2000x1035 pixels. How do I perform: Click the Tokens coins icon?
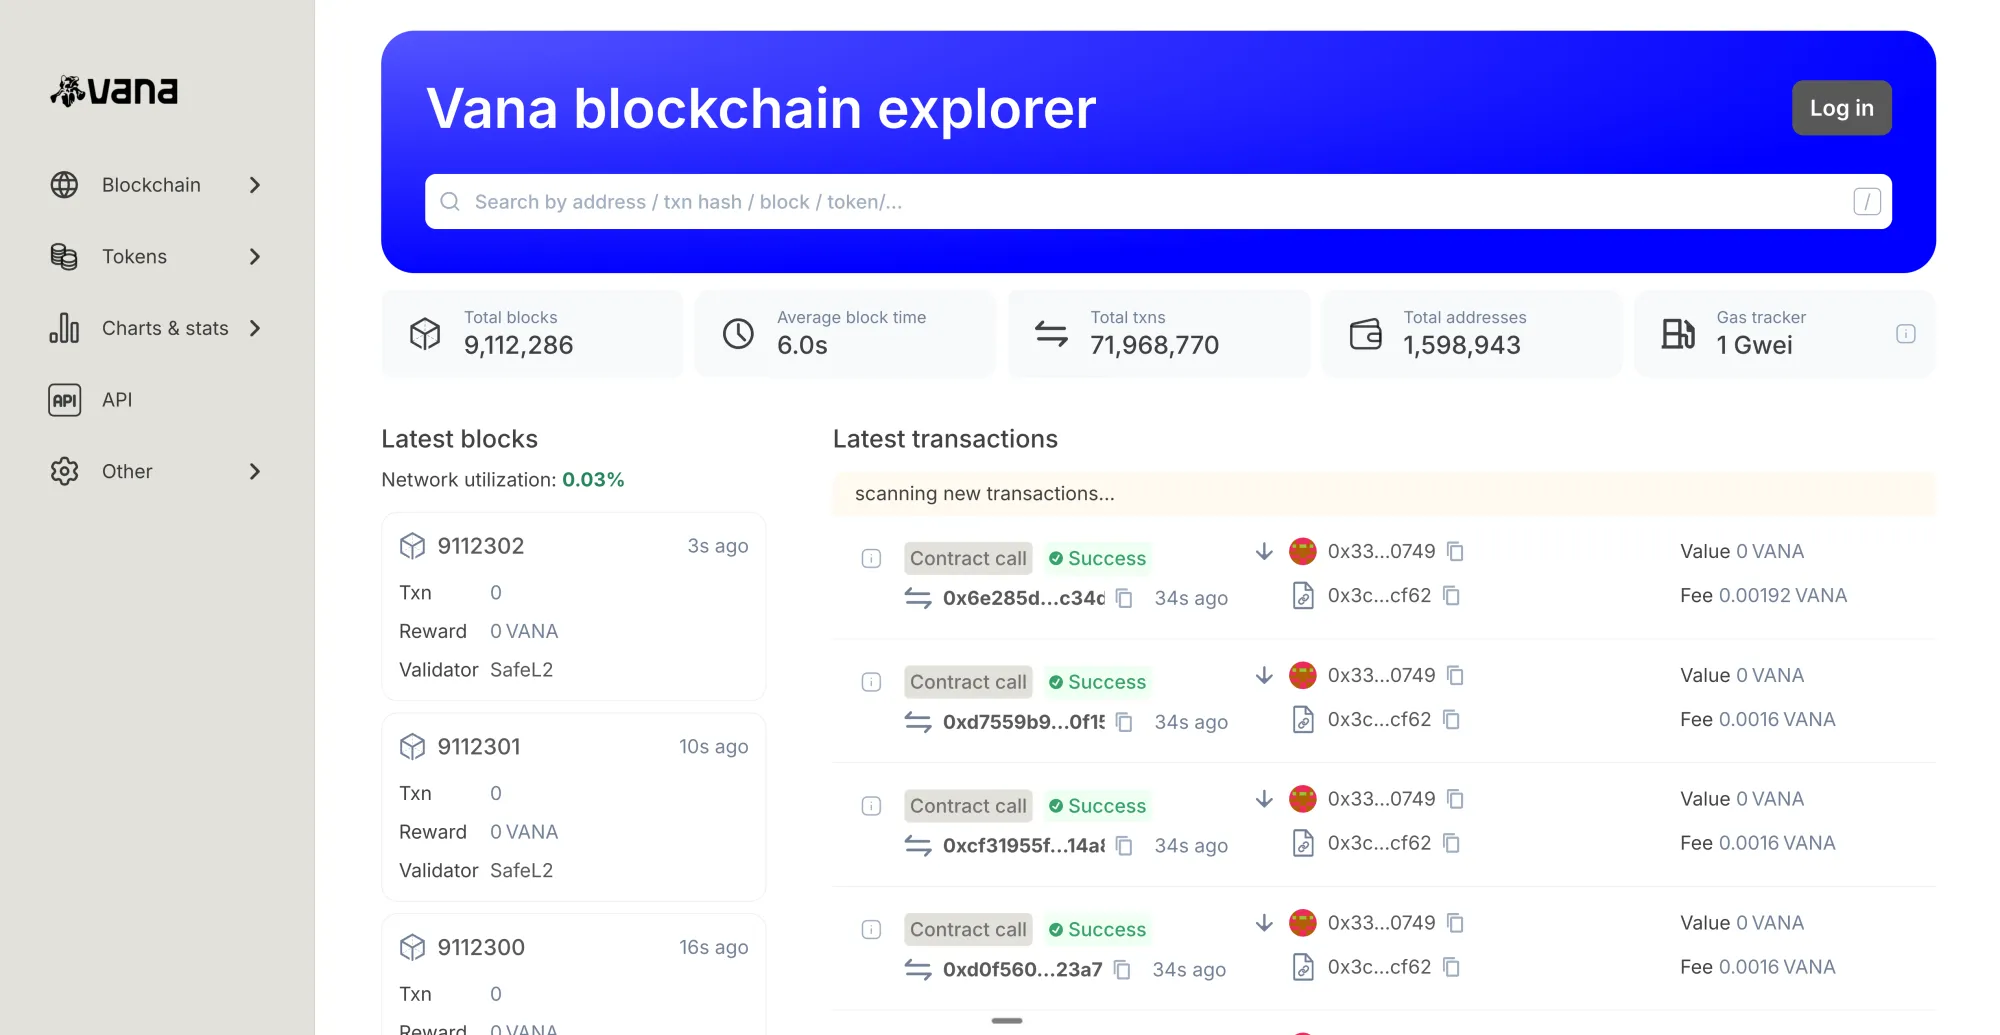(64, 257)
